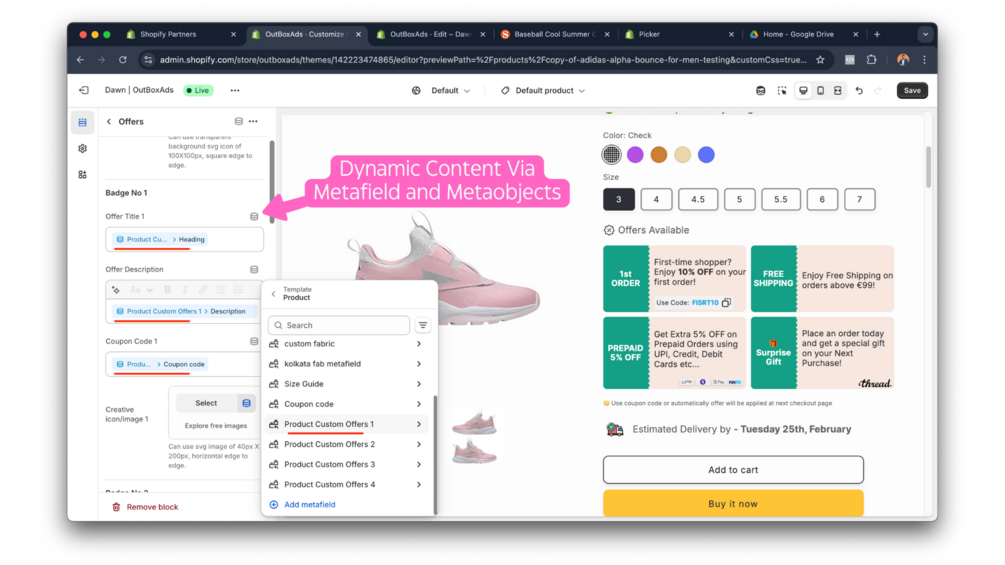Go back from Offers panel
Viewport: 1005px width, 565px height.
[109, 122]
